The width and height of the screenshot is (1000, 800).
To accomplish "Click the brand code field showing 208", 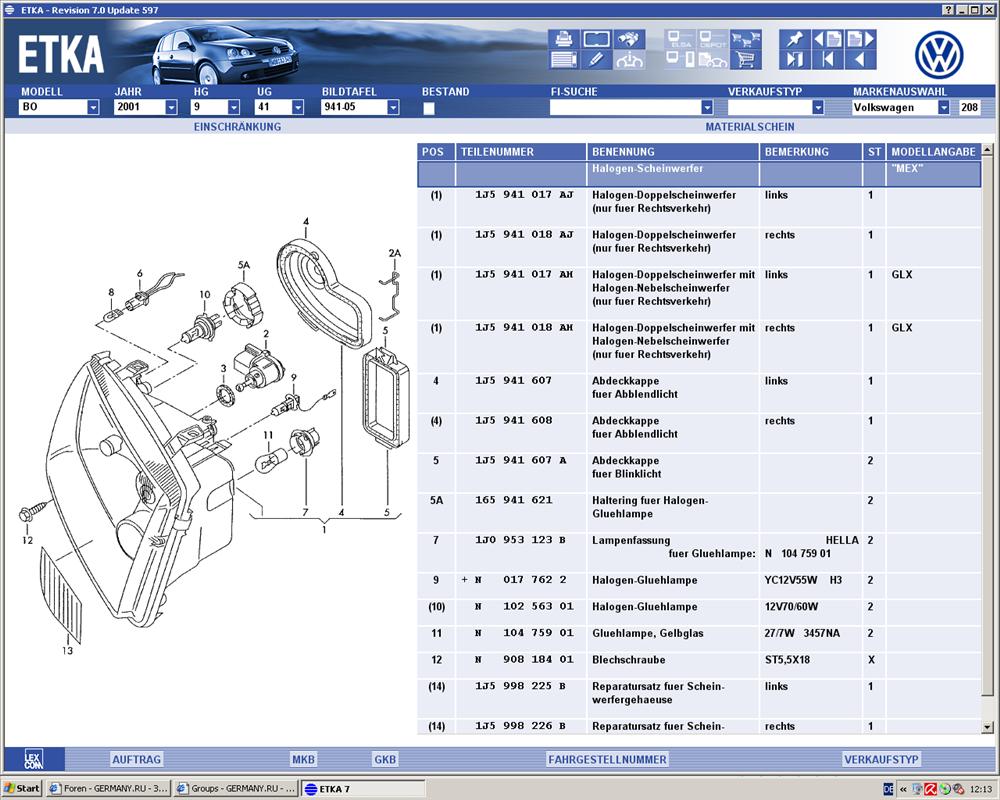I will click(x=969, y=107).
